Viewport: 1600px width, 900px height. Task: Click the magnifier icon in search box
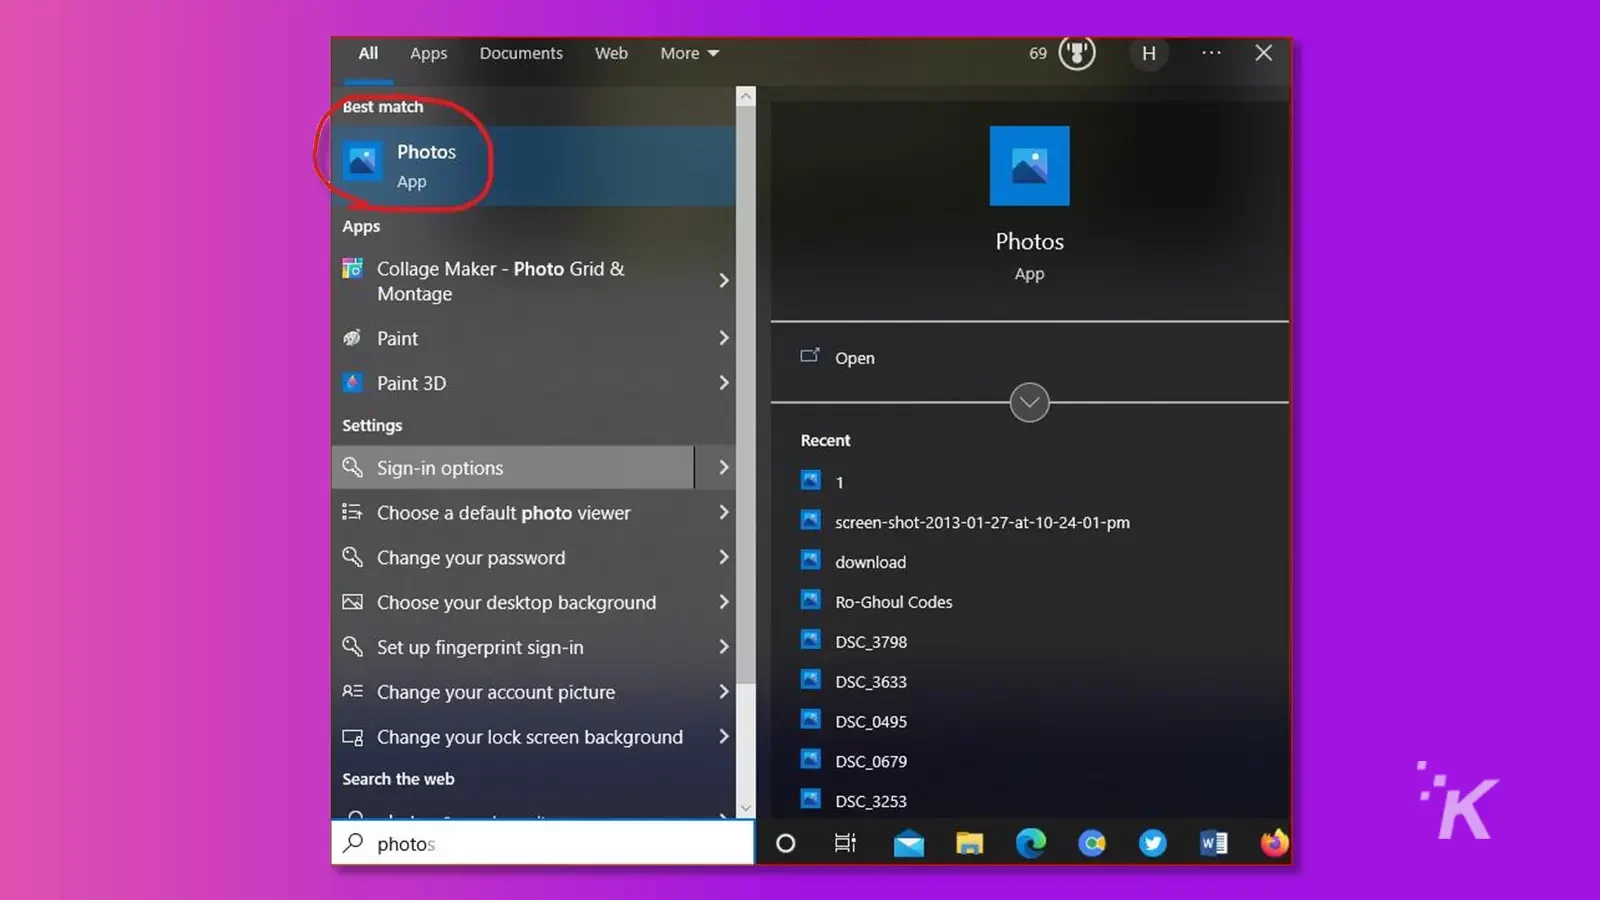coord(353,843)
